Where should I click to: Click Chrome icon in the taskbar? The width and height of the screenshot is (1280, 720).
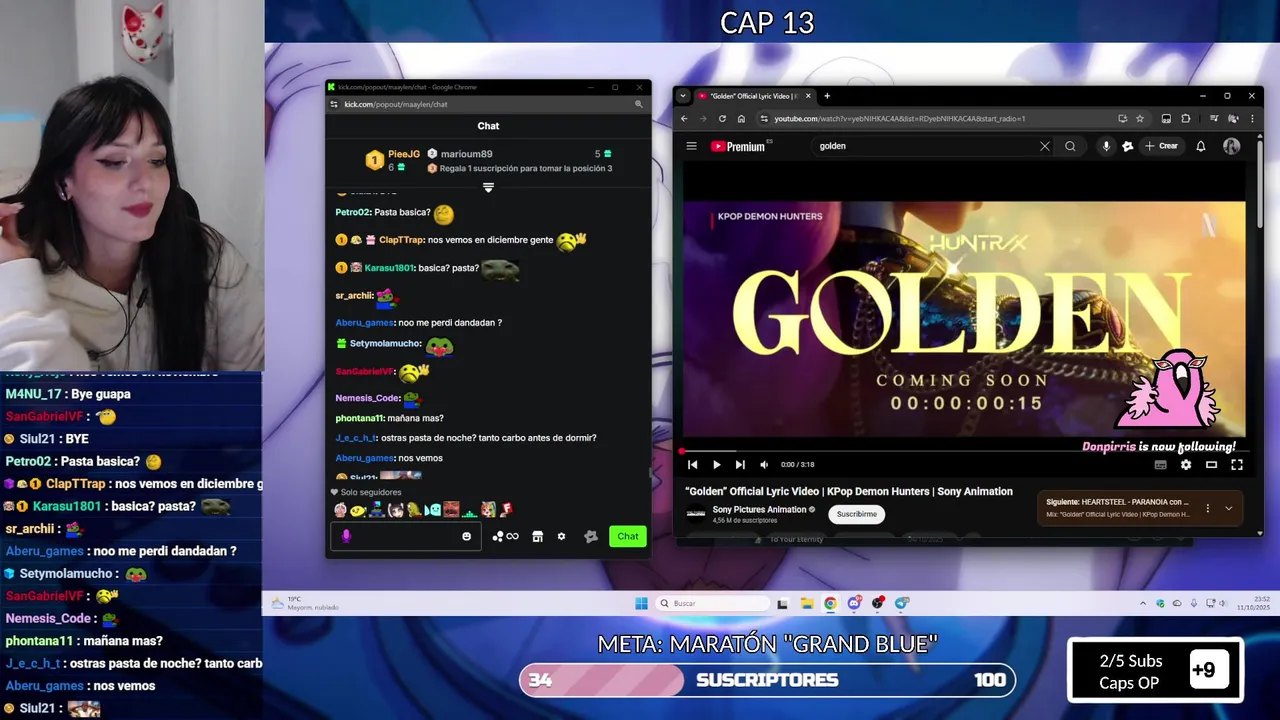(830, 603)
